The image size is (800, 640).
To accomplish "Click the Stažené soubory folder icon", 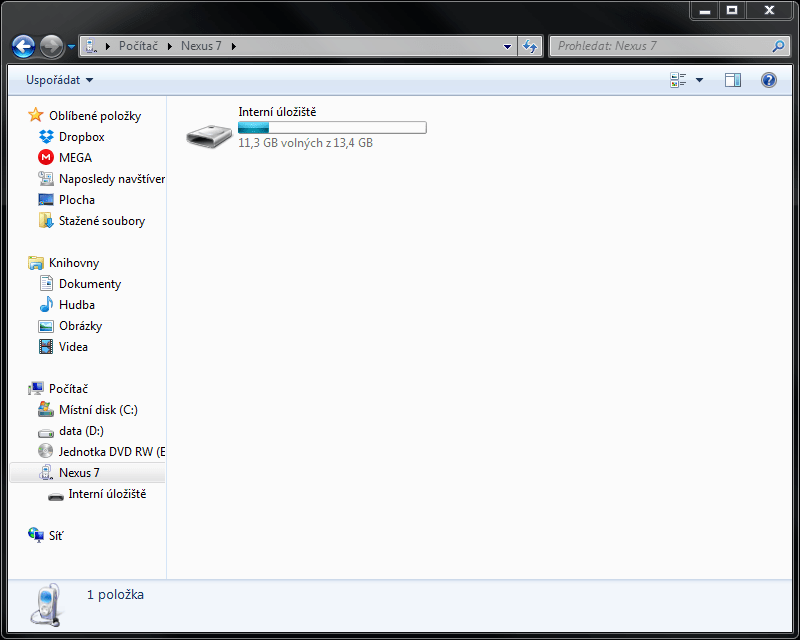I will point(46,220).
